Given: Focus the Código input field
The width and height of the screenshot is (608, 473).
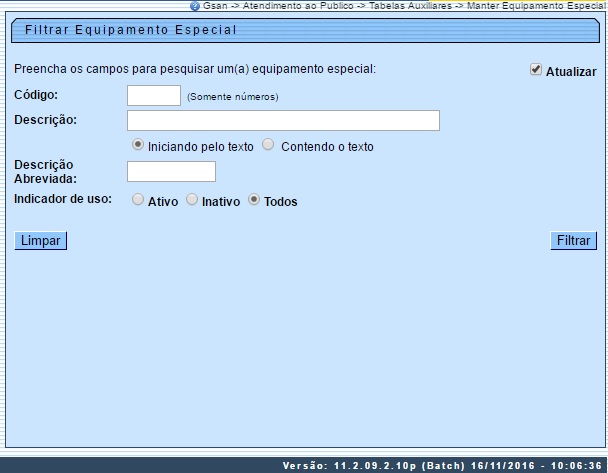Looking at the screenshot, I should pyautogui.click(x=154, y=95).
